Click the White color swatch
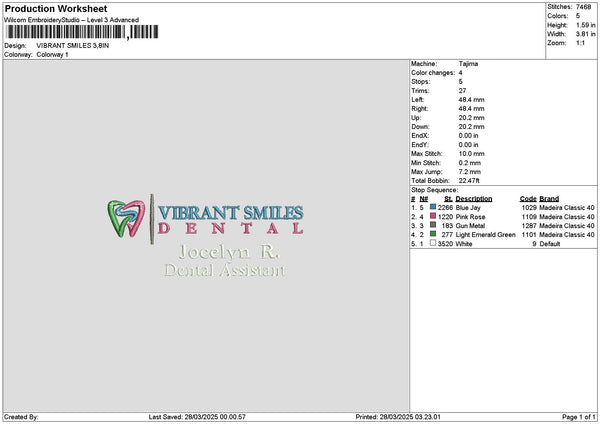The image size is (600, 424). point(433,243)
